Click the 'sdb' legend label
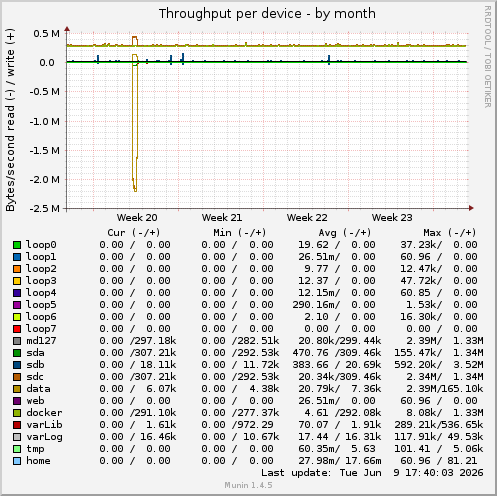This screenshot has width=497, height=496. pos(35,365)
